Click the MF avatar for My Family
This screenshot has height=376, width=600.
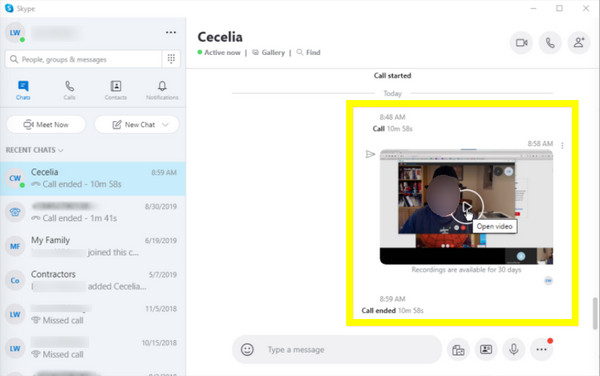(15, 246)
